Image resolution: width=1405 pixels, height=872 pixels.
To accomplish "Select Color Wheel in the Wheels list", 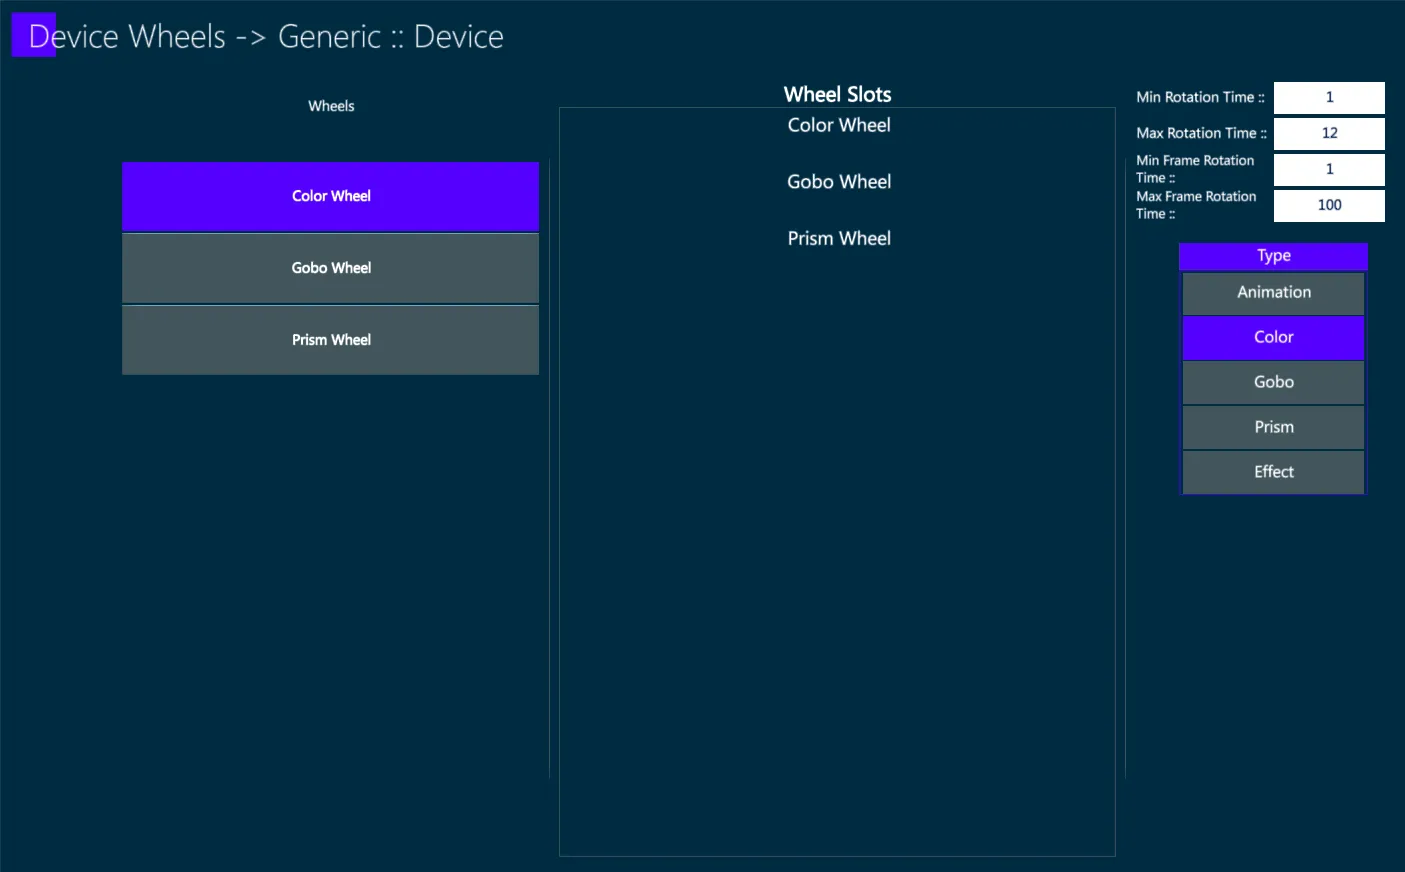I will coord(330,196).
